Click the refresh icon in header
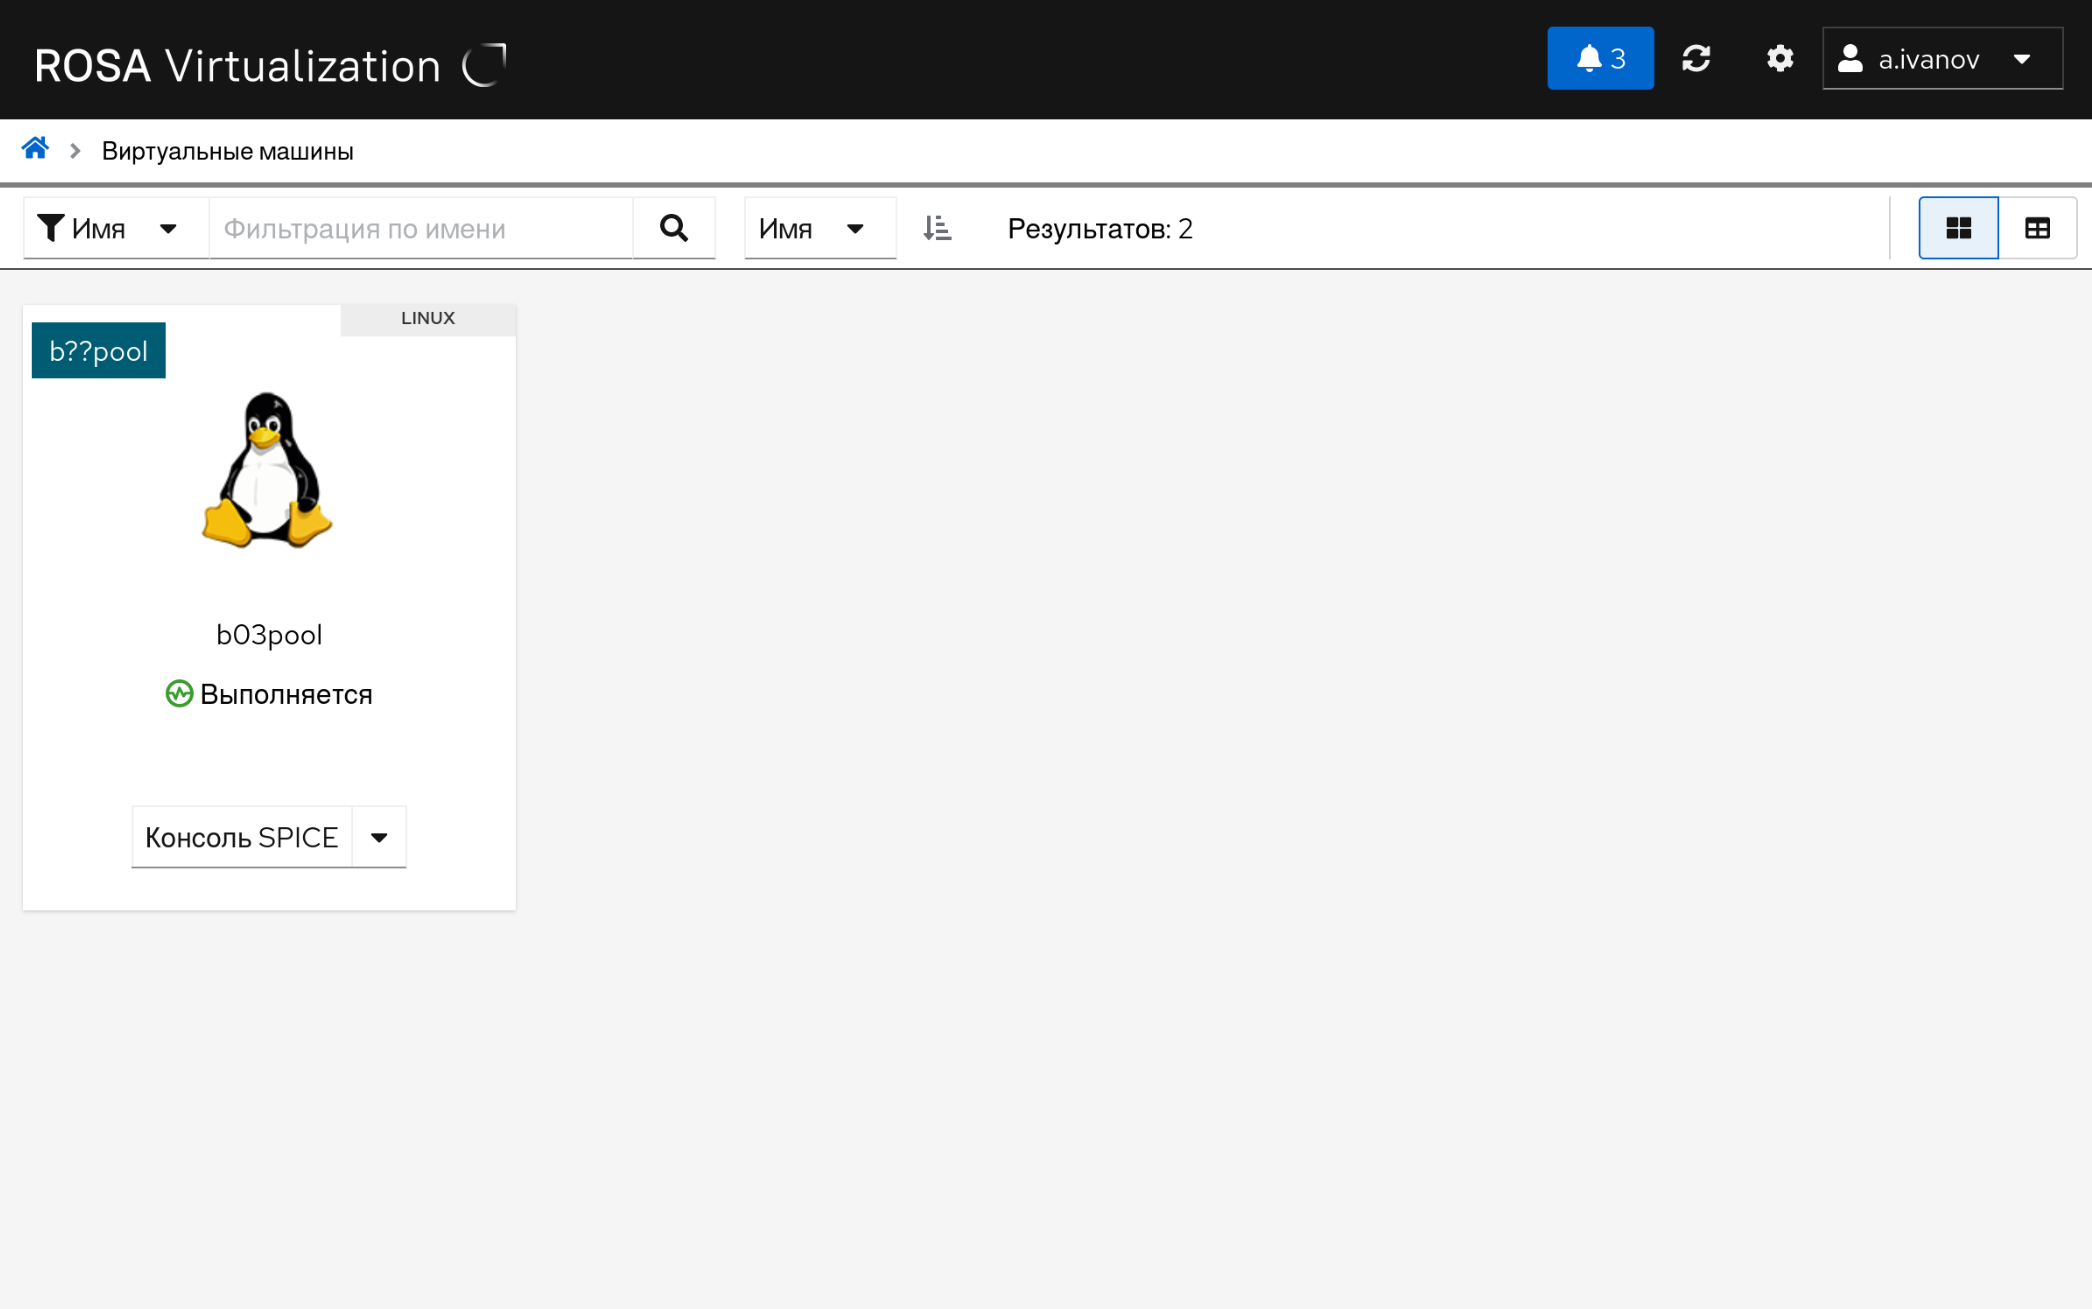The height and width of the screenshot is (1309, 2092). 1696,59
